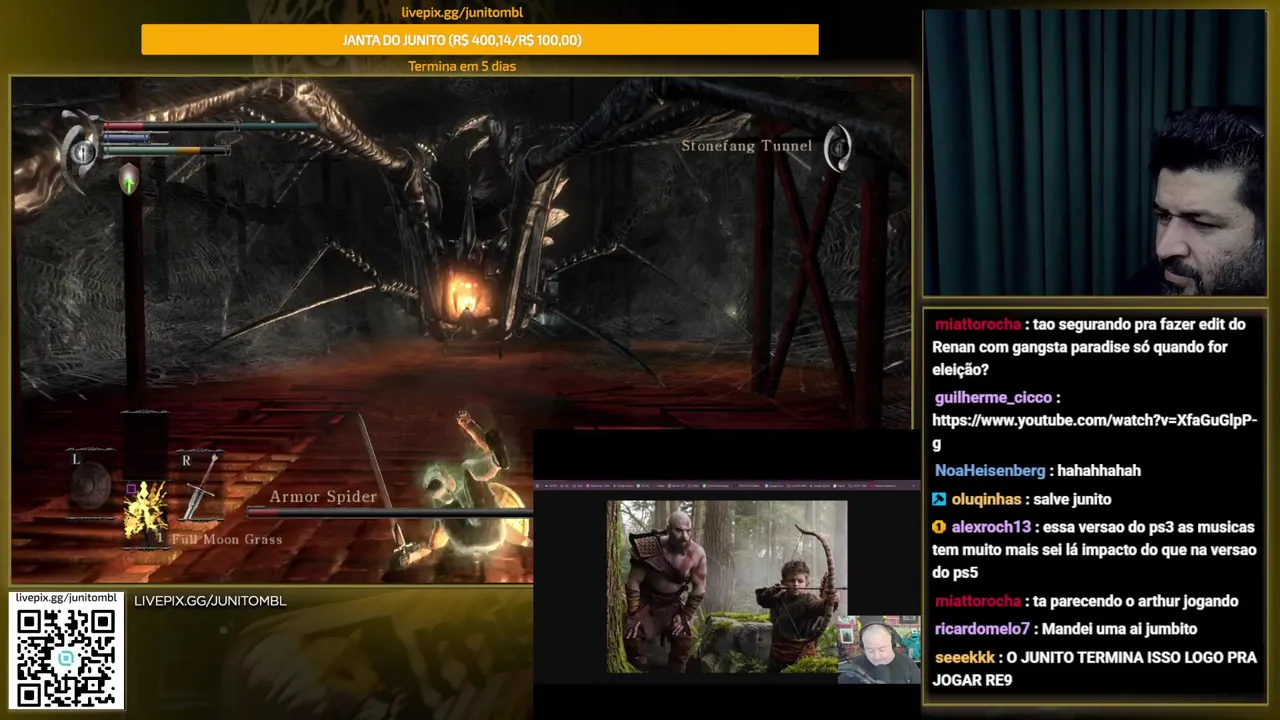The width and height of the screenshot is (1280, 720).
Task: Click username miattorocha on the gangsta paradise message
Action: pos(978,324)
